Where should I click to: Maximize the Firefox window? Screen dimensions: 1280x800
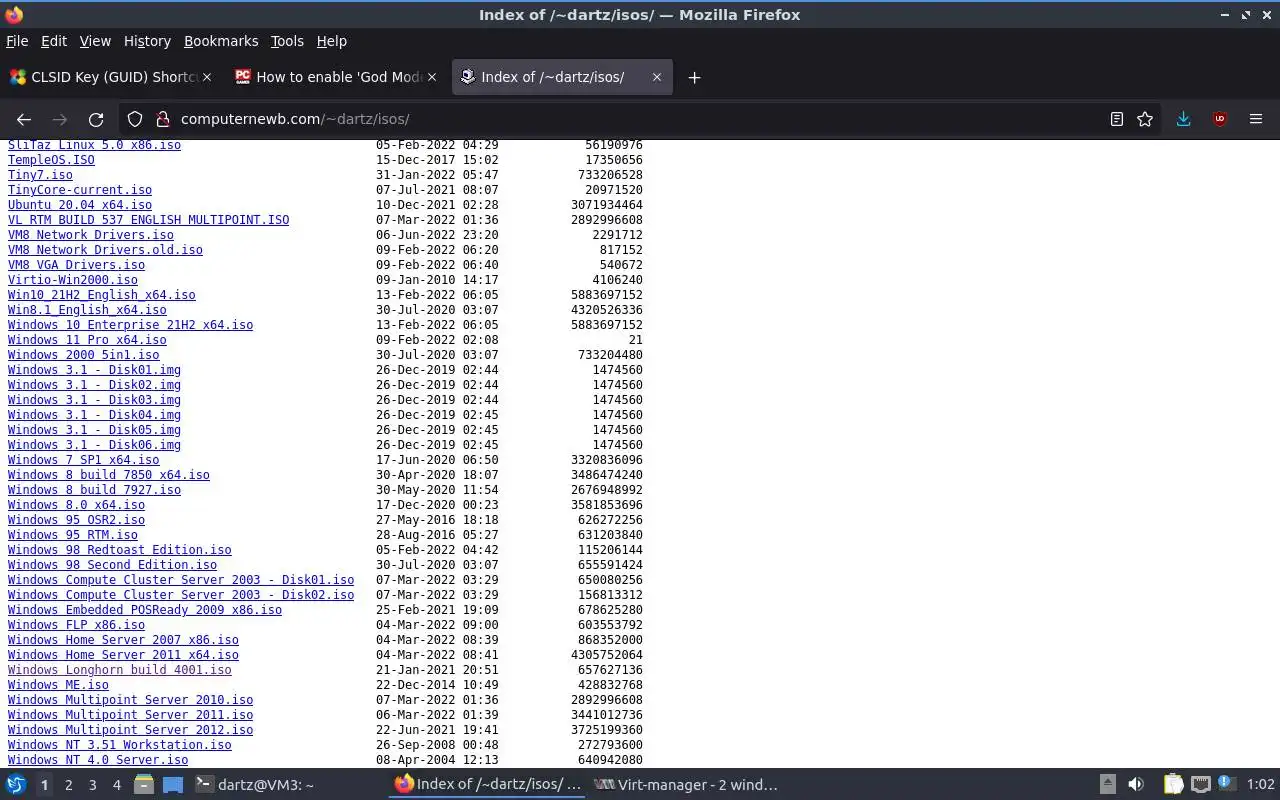coord(1246,15)
